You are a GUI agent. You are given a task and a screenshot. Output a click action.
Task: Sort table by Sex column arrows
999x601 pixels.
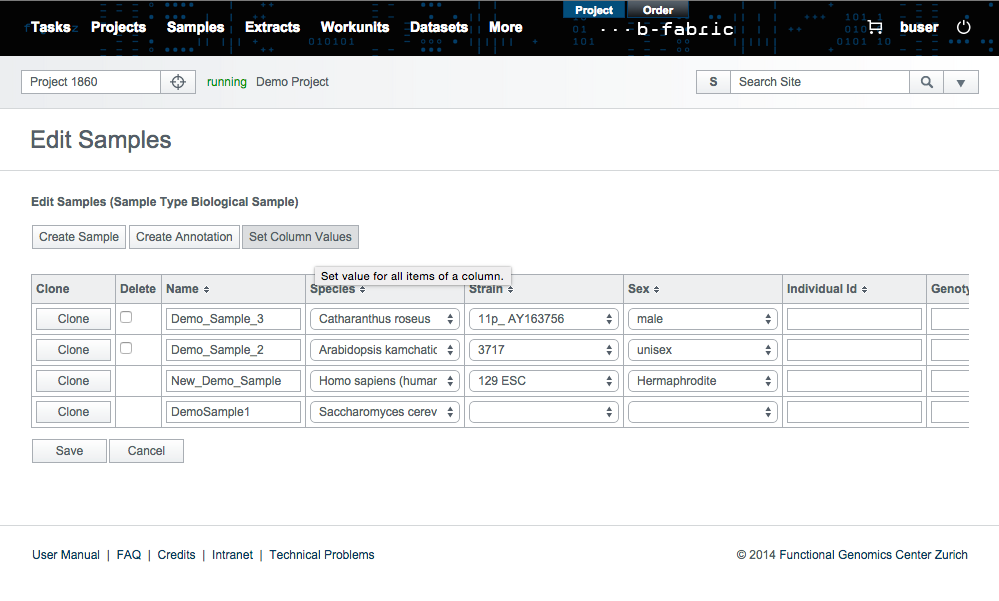(657, 290)
